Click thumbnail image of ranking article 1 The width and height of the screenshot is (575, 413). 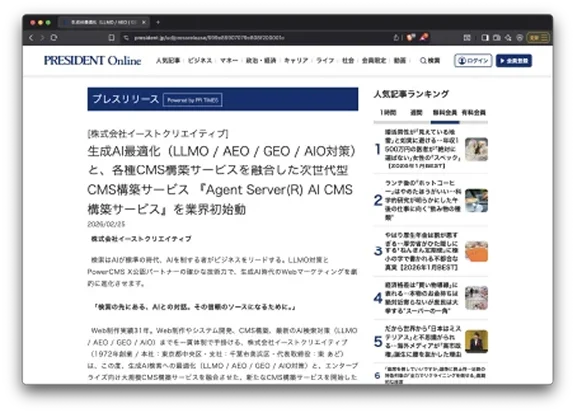[x=476, y=149]
